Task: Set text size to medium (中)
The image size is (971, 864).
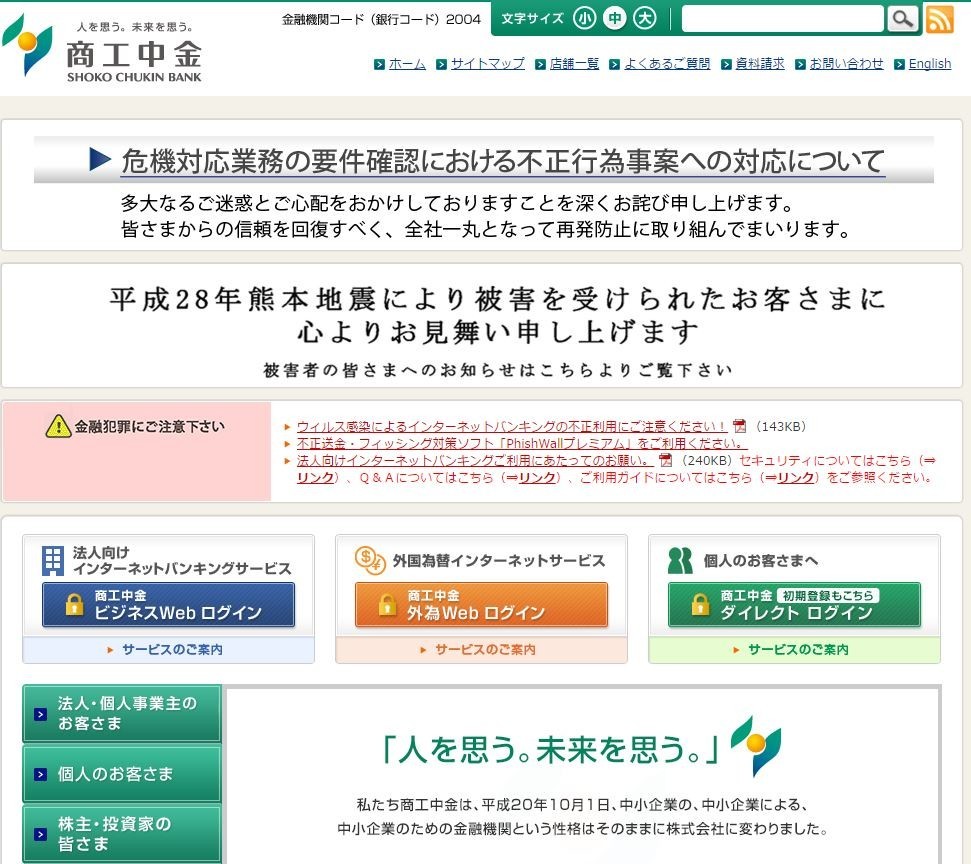Action: click(x=615, y=19)
